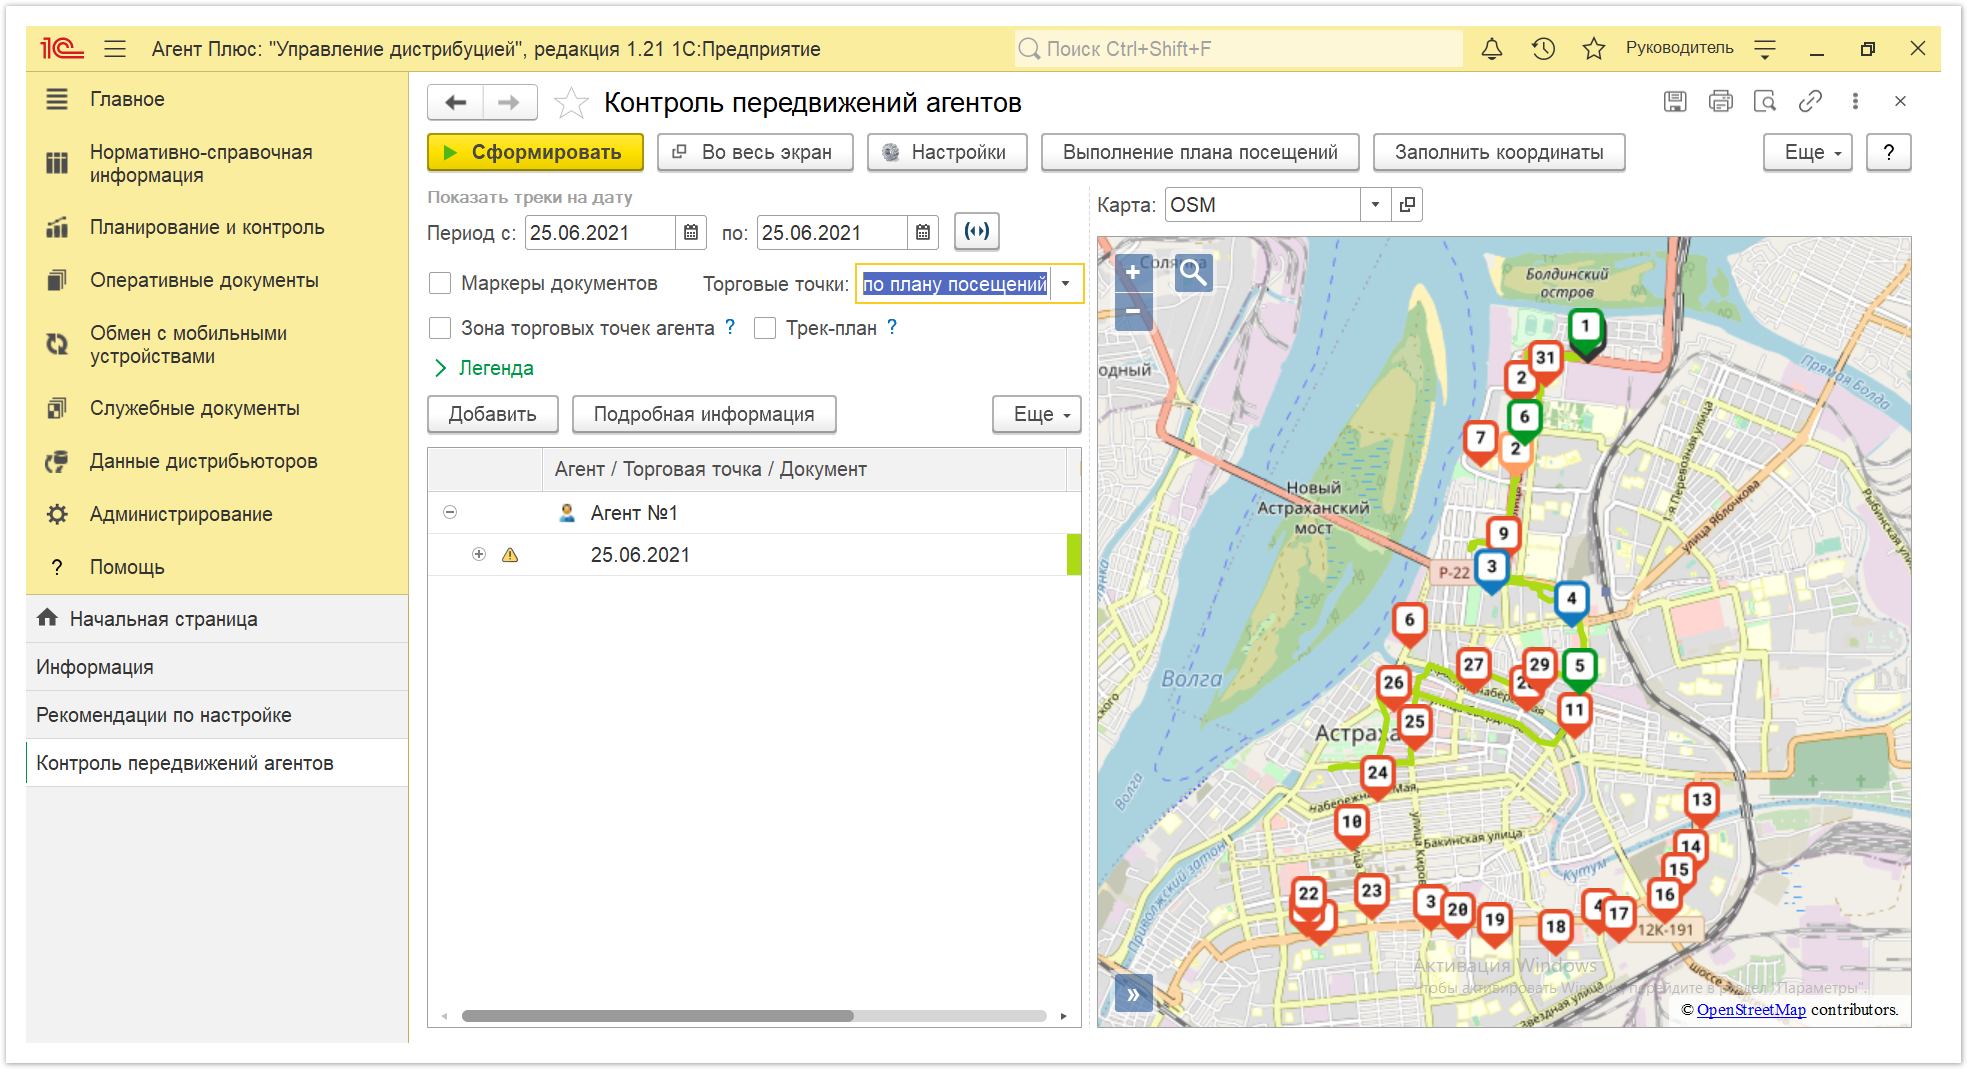
Task: Click warning icon in 25.06.2021 row
Action: pyautogui.click(x=510, y=555)
